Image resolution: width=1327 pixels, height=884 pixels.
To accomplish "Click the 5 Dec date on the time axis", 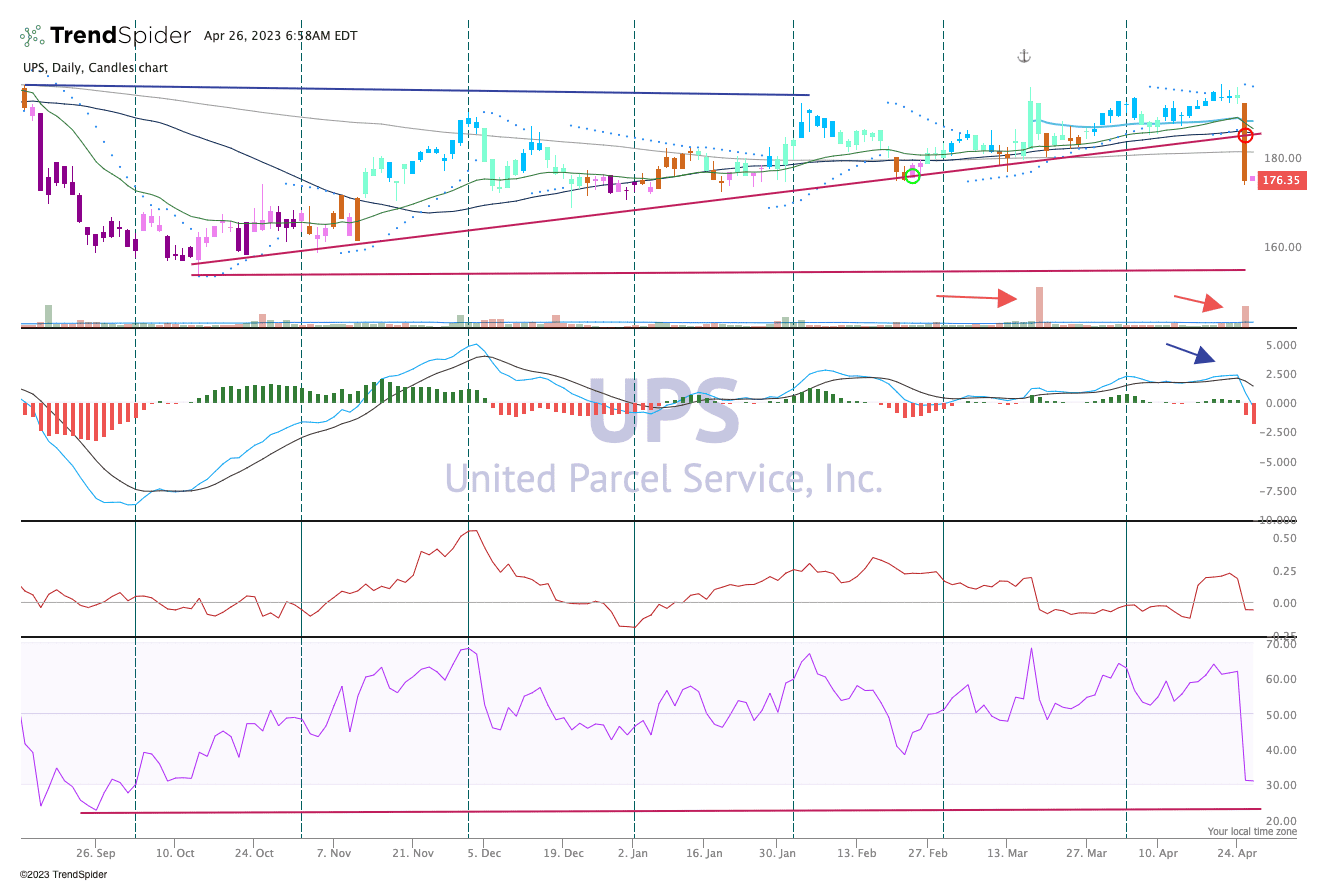I will pos(484,854).
